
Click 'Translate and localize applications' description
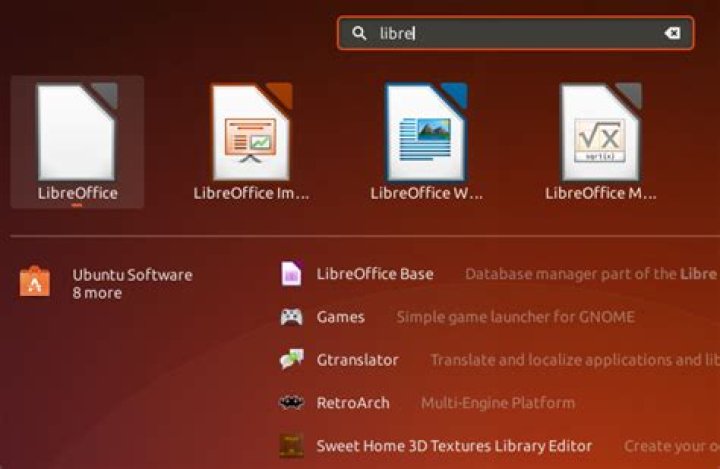tap(574, 360)
